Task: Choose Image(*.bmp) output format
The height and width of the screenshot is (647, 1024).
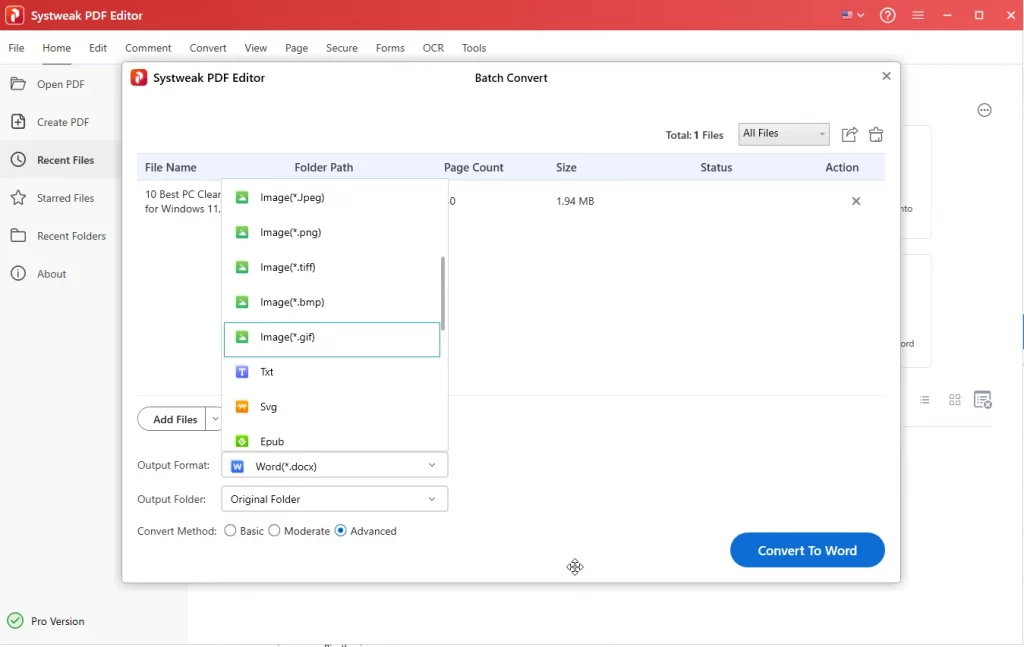Action: 332,302
